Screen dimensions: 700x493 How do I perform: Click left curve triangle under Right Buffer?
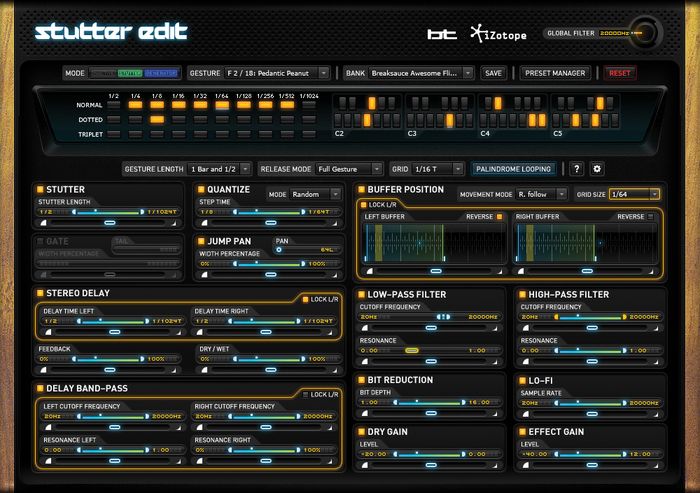(x=521, y=271)
